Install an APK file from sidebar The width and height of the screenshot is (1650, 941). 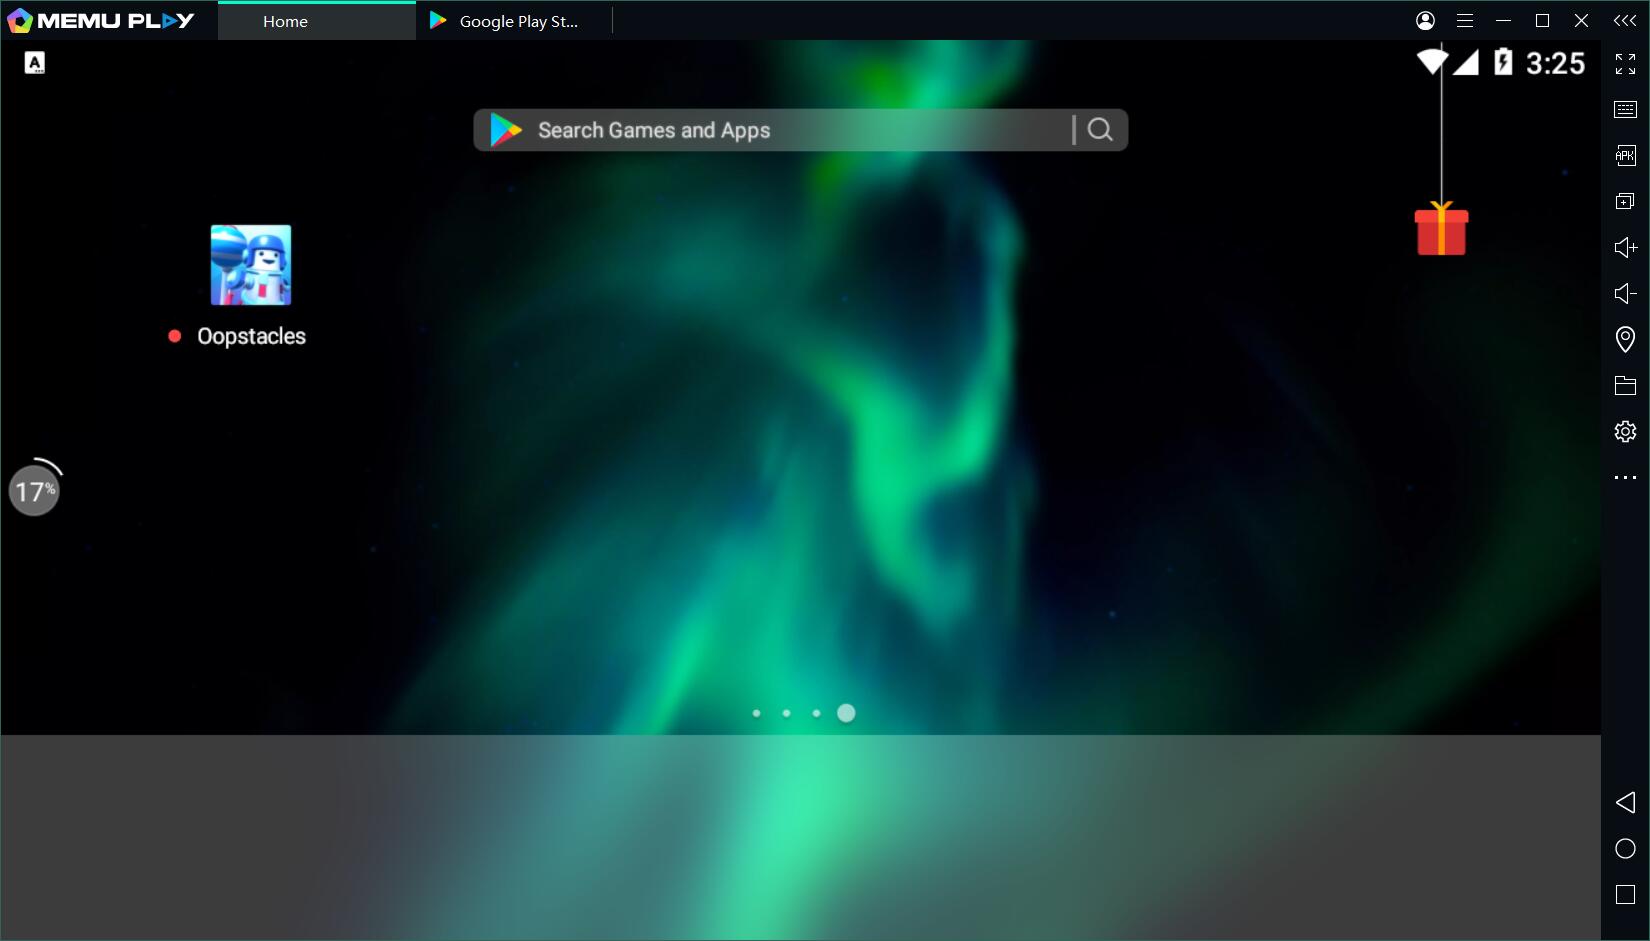1625,155
